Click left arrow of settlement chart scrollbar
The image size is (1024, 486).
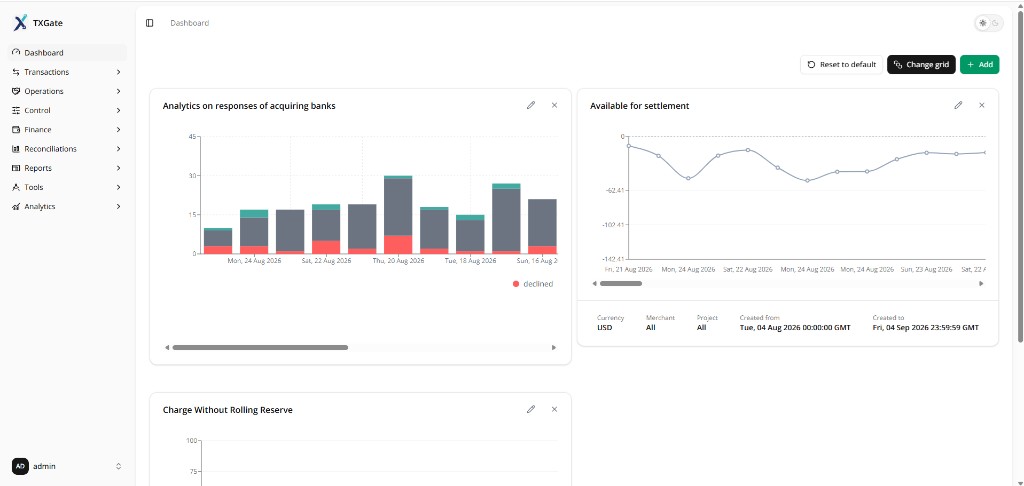pyautogui.click(x=594, y=284)
